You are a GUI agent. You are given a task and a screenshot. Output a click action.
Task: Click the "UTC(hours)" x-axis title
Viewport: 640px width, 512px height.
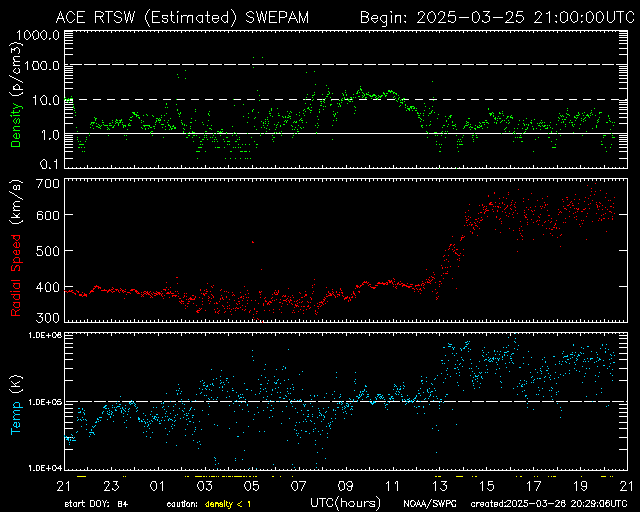pos(345,502)
